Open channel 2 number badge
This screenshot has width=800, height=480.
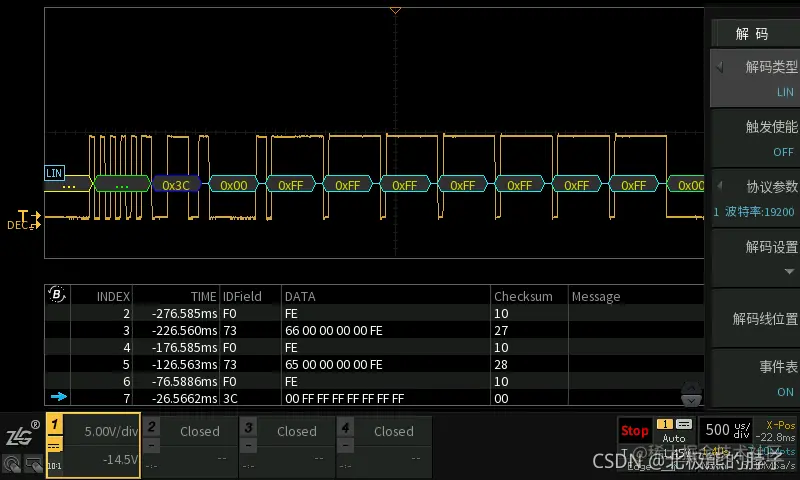(x=152, y=426)
